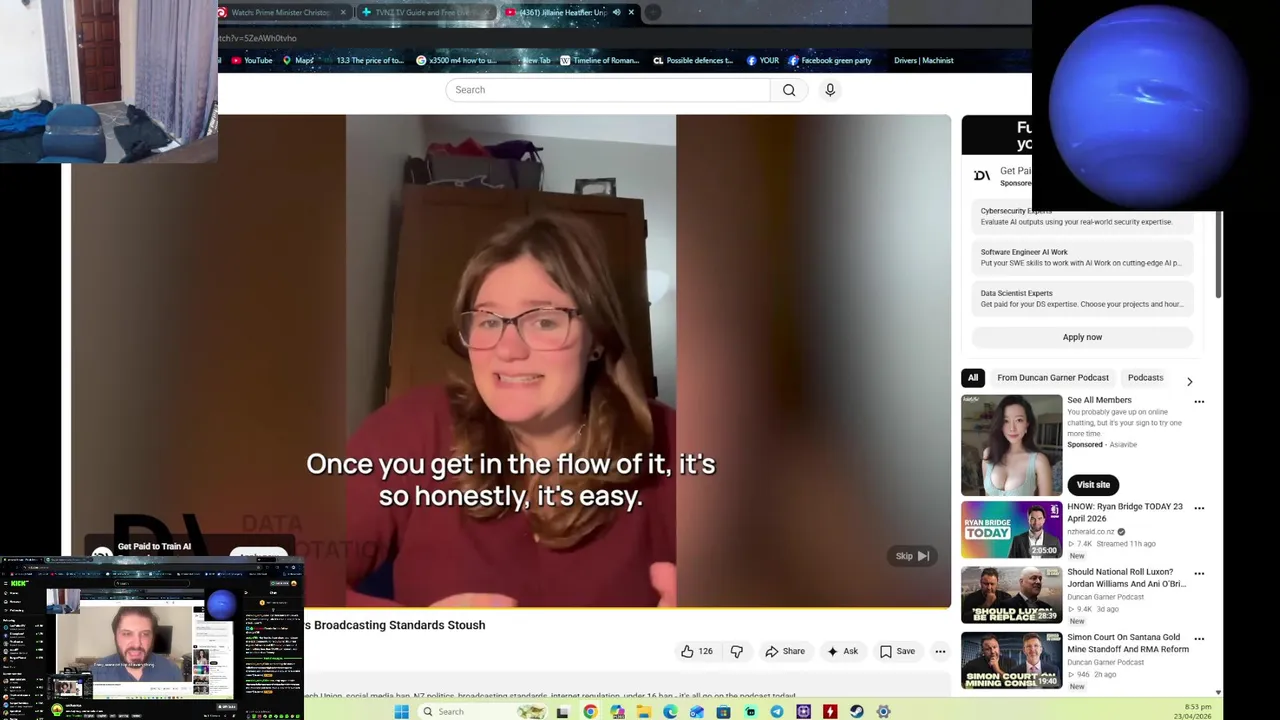Open the Cybersecurity Experts ad row
The width and height of the screenshot is (1280, 720).
point(1082,217)
